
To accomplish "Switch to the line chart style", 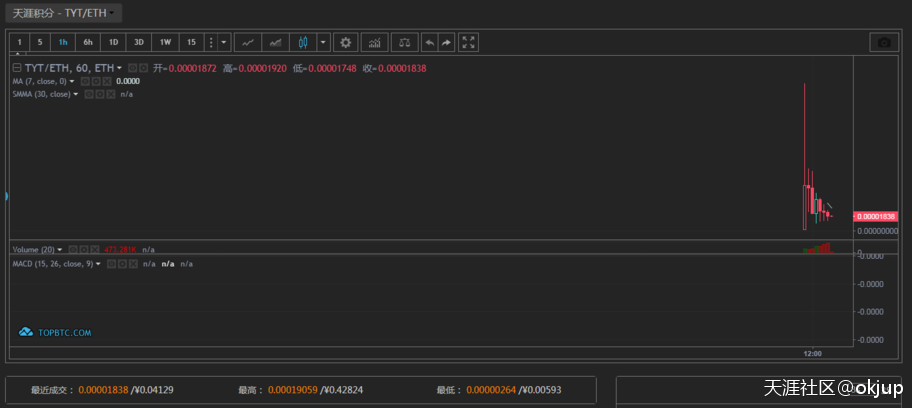I will click(248, 42).
